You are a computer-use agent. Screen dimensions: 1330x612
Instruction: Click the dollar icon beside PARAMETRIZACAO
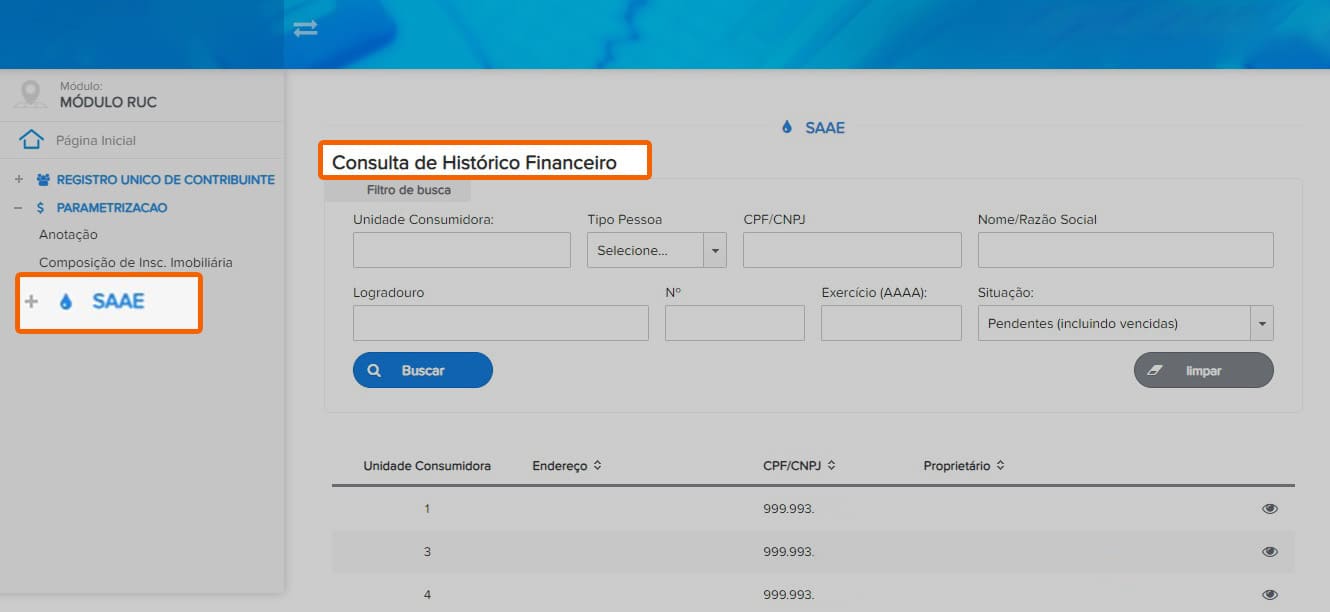(40, 208)
